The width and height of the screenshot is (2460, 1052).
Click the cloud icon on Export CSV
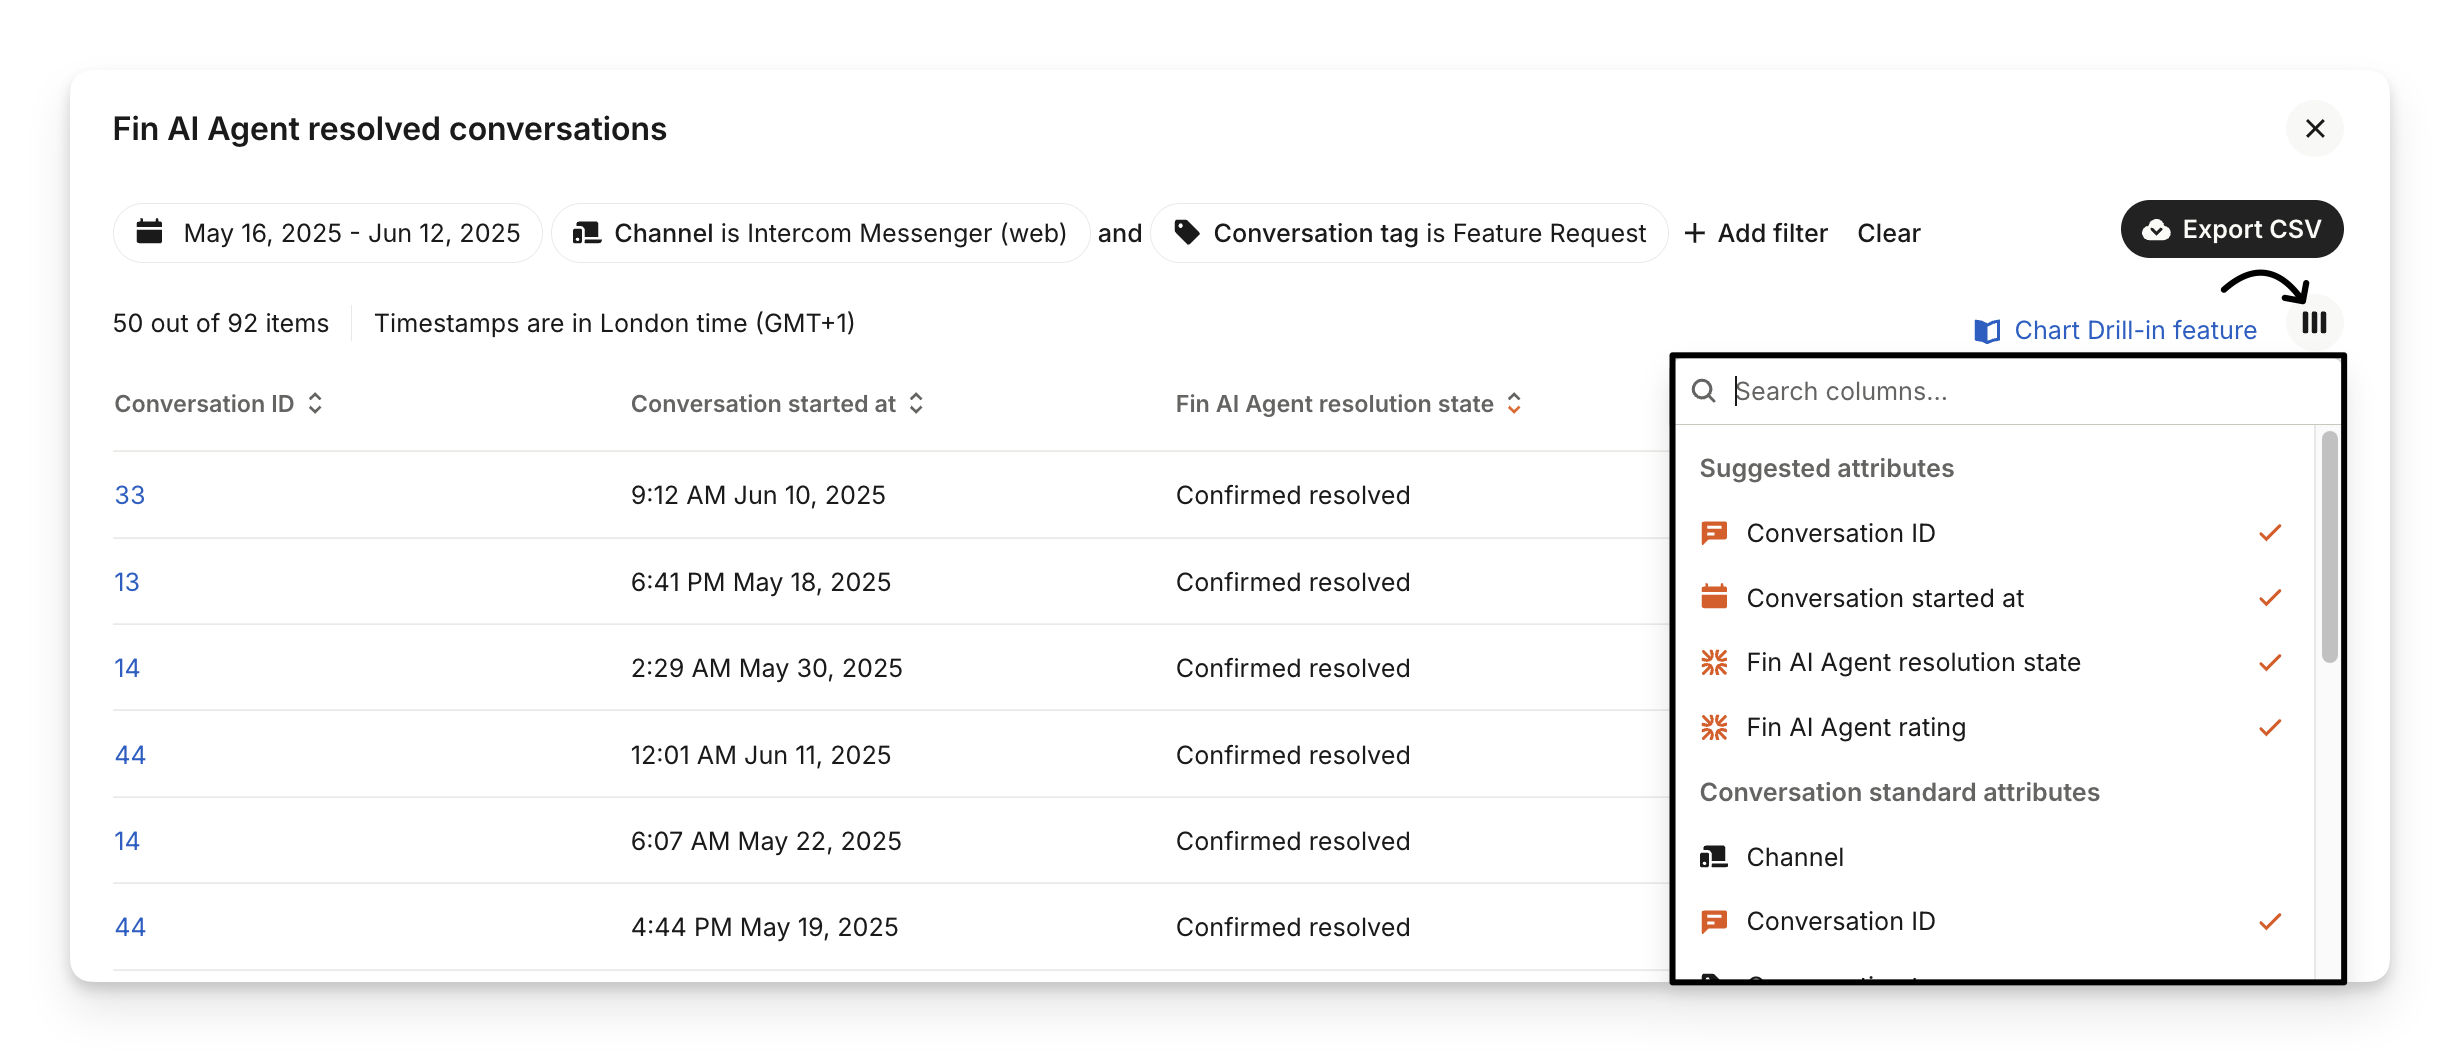(2156, 230)
